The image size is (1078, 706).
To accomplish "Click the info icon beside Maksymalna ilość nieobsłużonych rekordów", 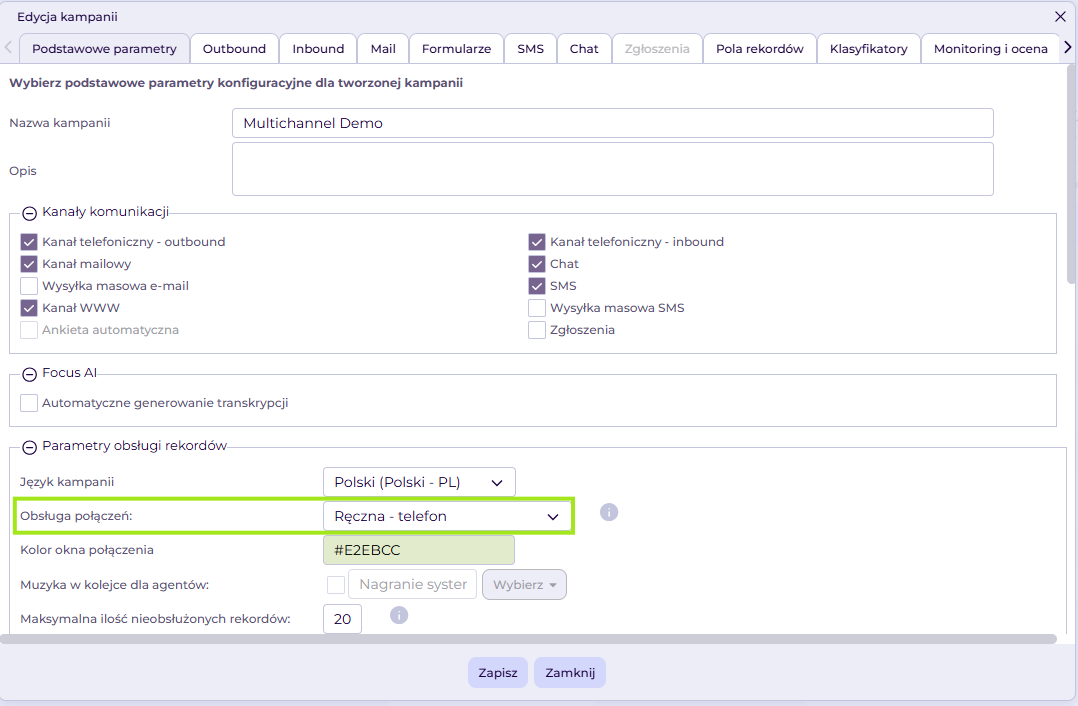I will pyautogui.click(x=399, y=615).
